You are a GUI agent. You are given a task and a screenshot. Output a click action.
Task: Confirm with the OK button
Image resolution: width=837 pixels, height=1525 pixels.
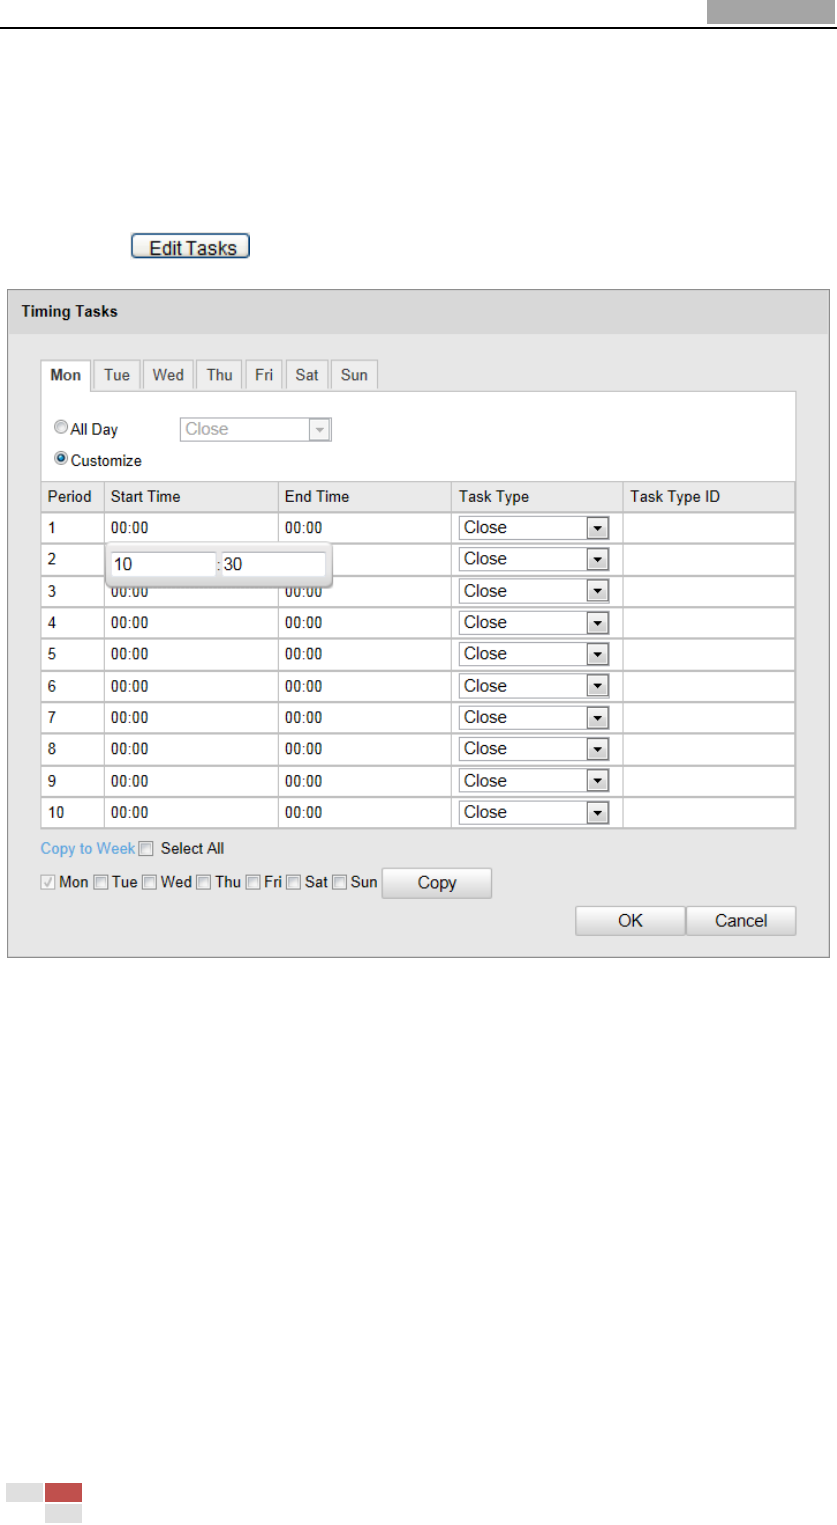630,921
